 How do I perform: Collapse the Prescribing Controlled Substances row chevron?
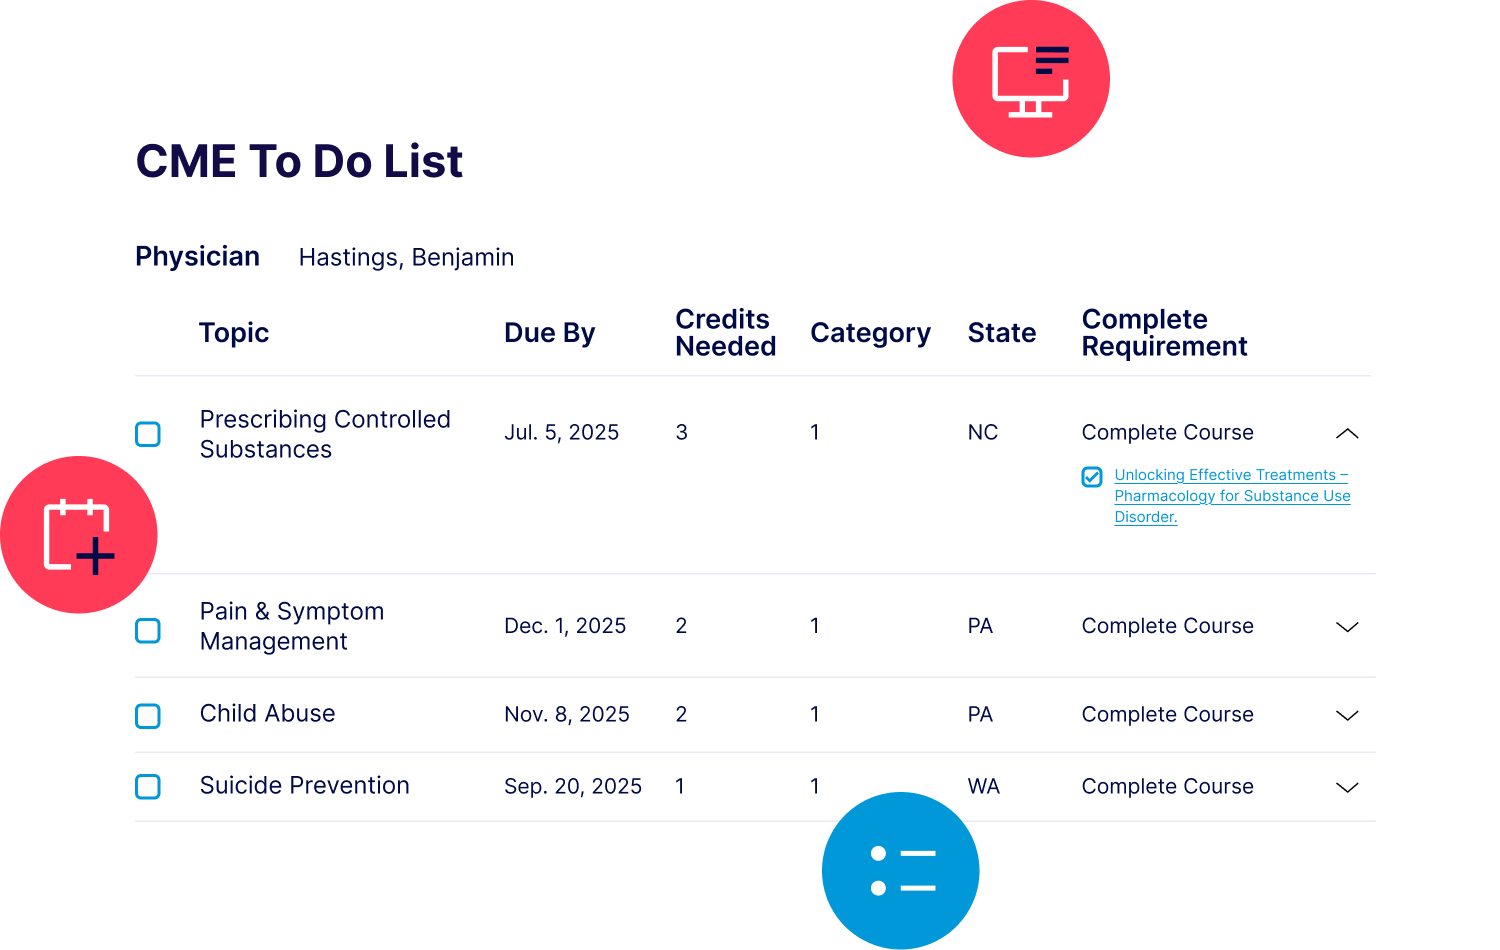click(1347, 433)
